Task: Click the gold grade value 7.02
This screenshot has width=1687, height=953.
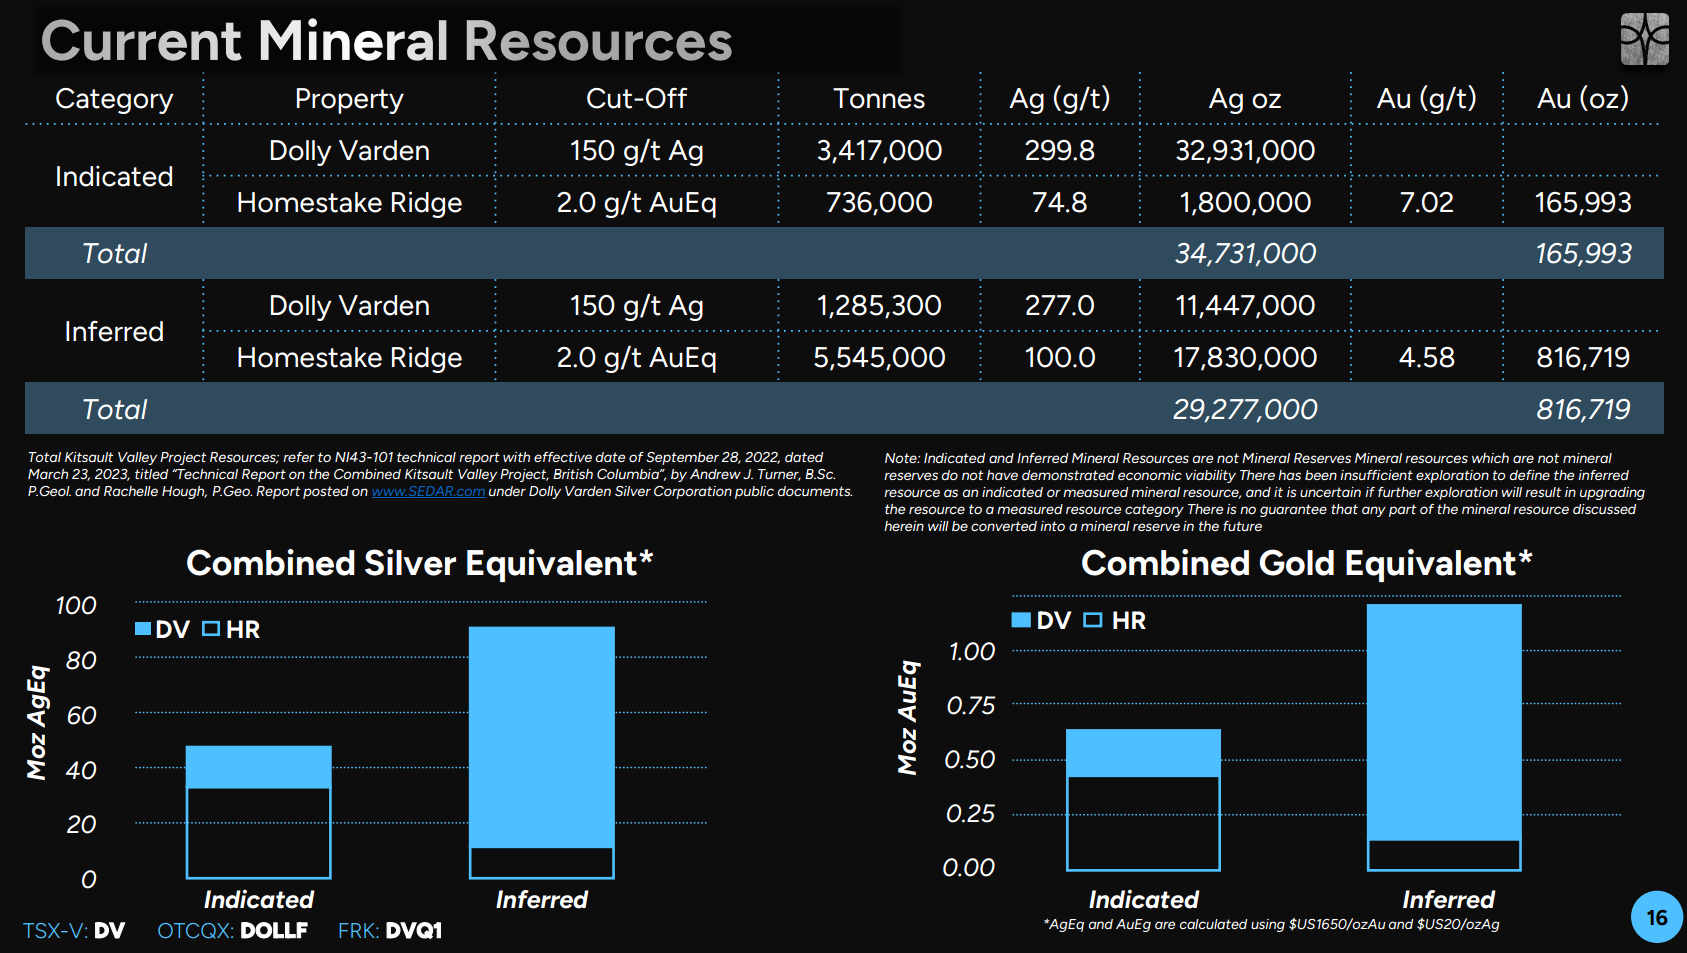Action: 1427,203
